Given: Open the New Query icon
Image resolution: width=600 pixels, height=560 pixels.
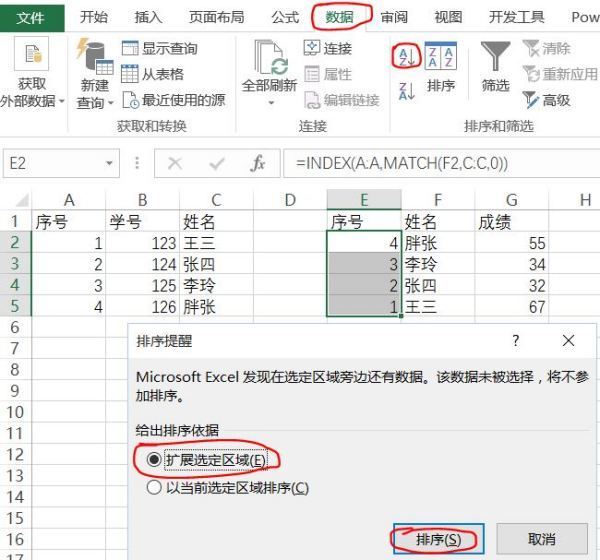Looking at the screenshot, I should pos(95,57).
